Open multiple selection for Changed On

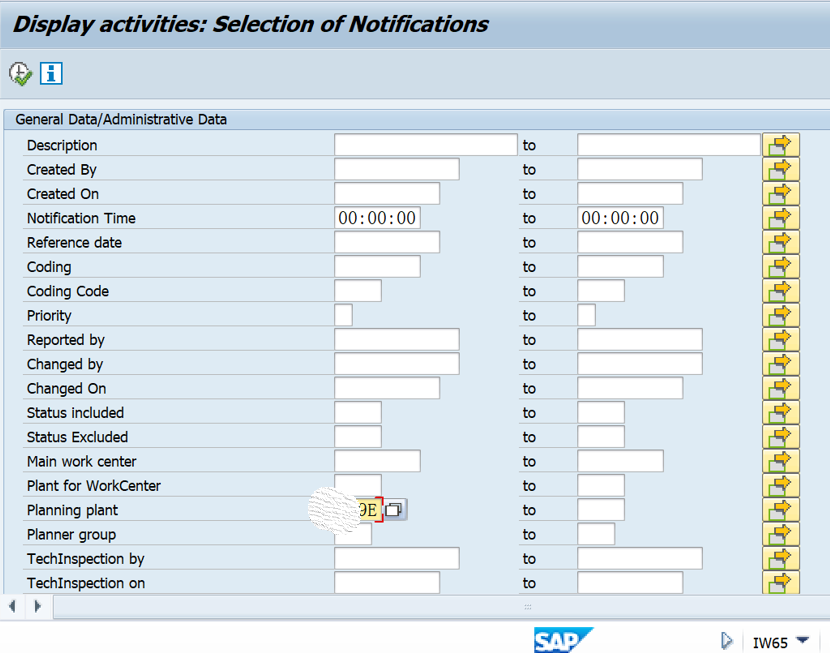click(780, 388)
